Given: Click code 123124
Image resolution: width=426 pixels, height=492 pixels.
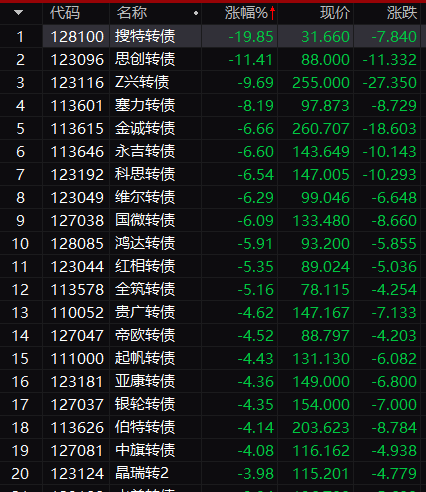Looking at the screenshot, I should [77, 474].
